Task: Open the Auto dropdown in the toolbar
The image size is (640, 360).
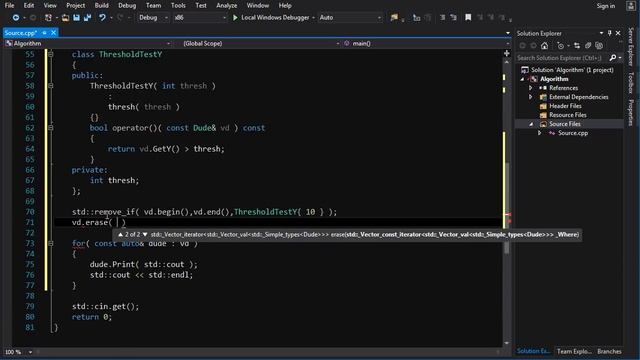Action: 350,18
